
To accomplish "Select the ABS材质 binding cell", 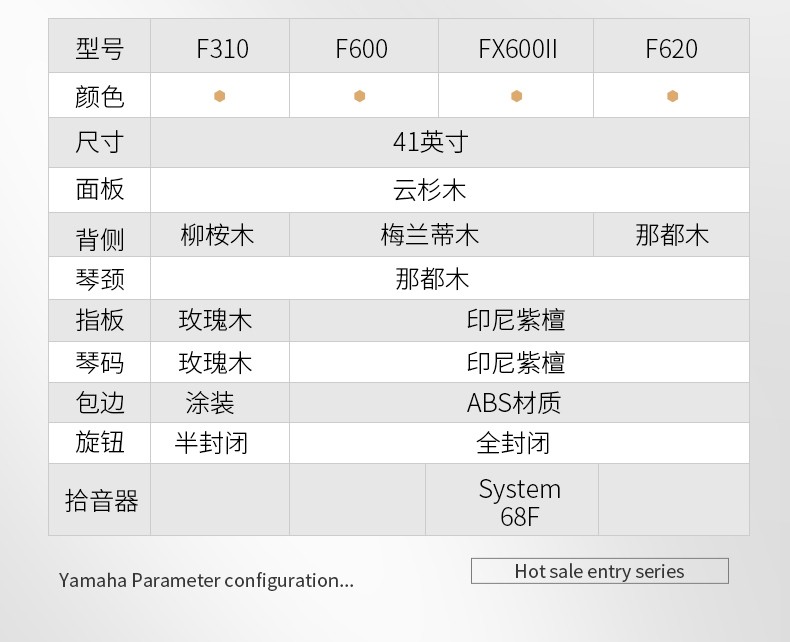I will pyautogui.click(x=514, y=402).
